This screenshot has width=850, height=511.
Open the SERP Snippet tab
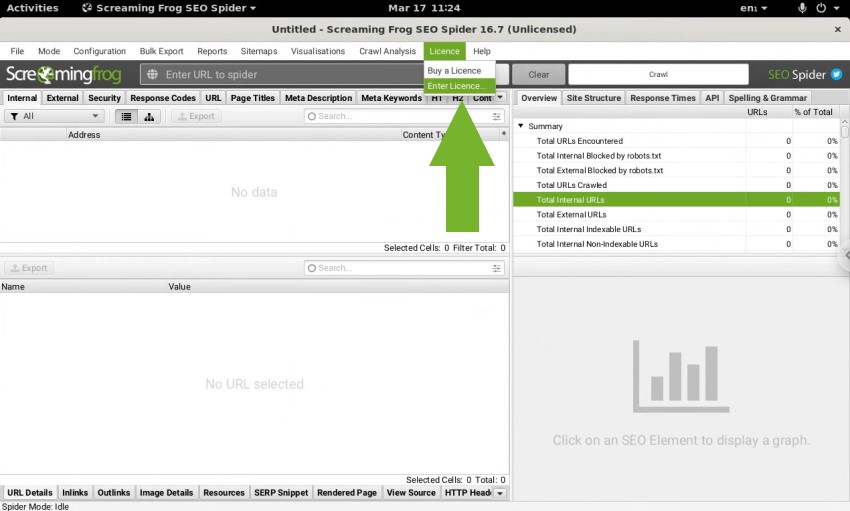coord(281,493)
